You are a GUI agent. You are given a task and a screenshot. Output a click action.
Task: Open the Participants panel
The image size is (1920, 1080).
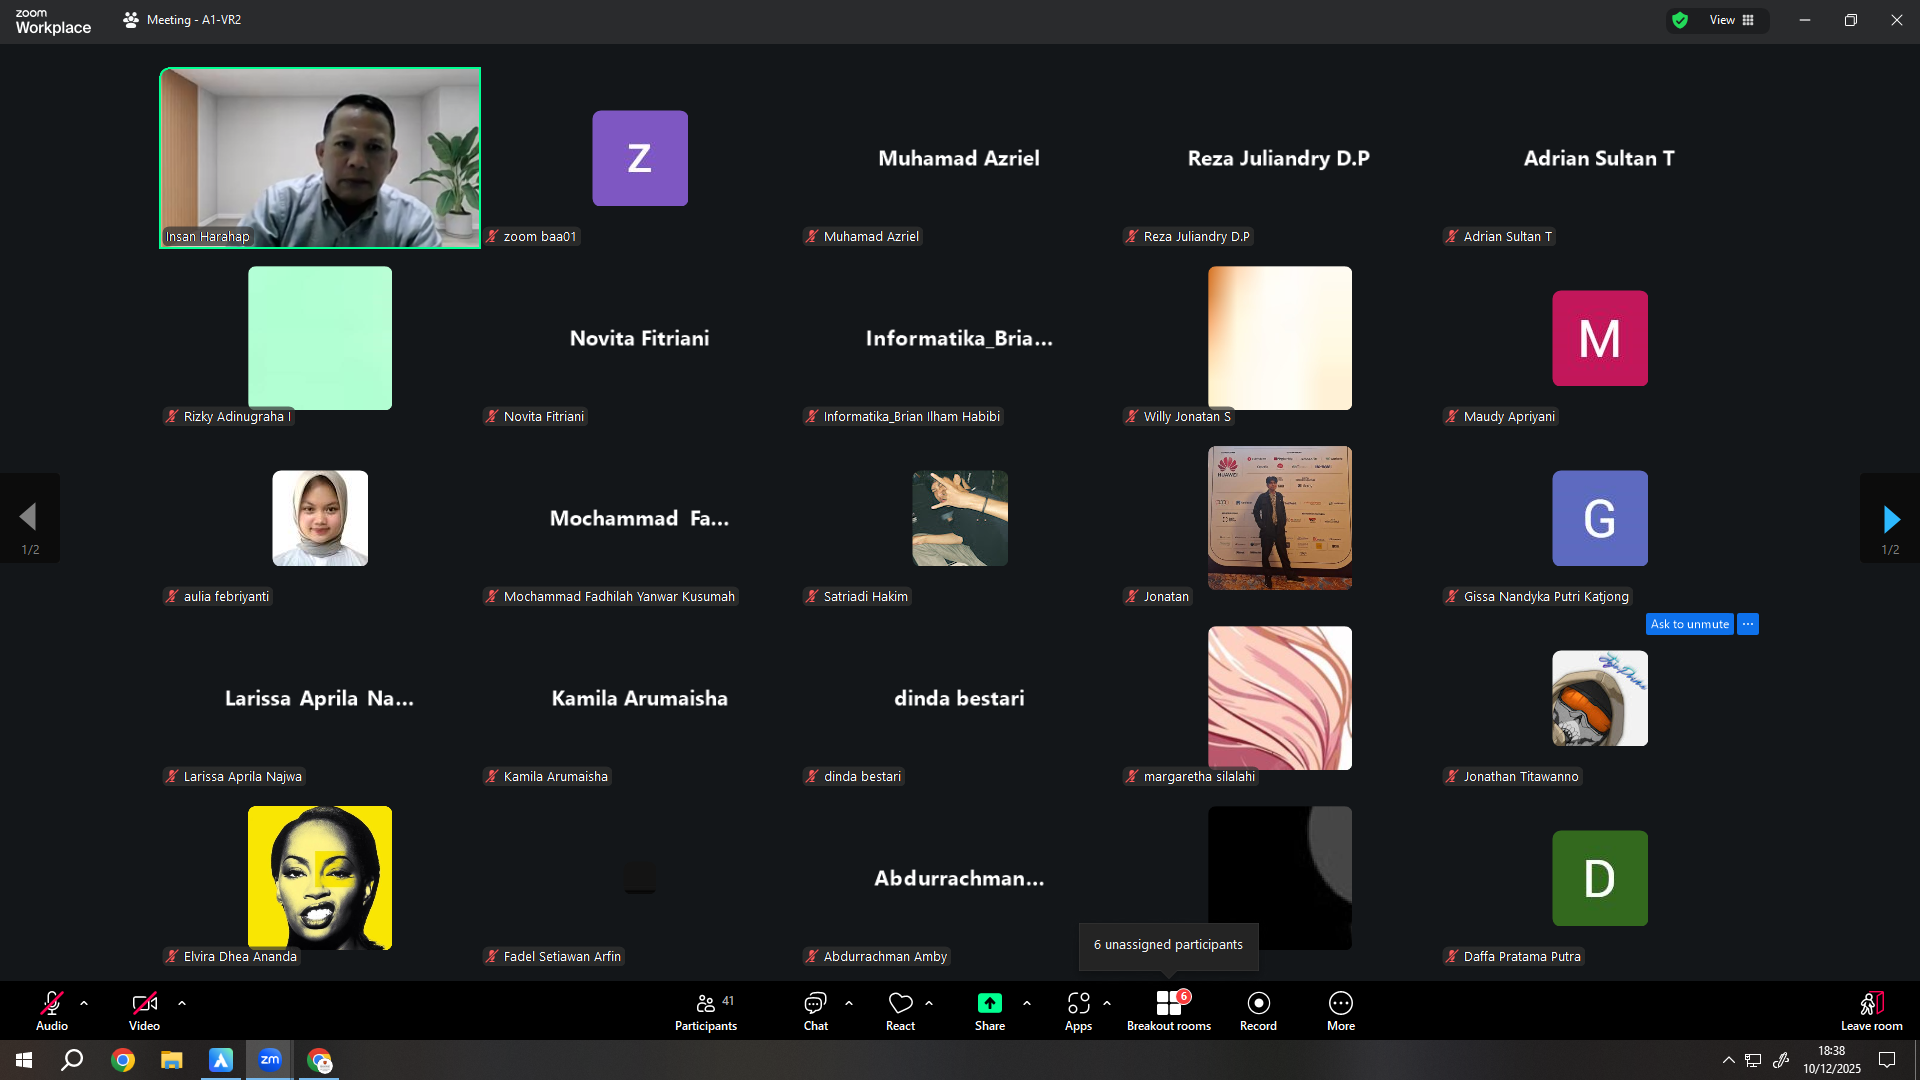706,1010
